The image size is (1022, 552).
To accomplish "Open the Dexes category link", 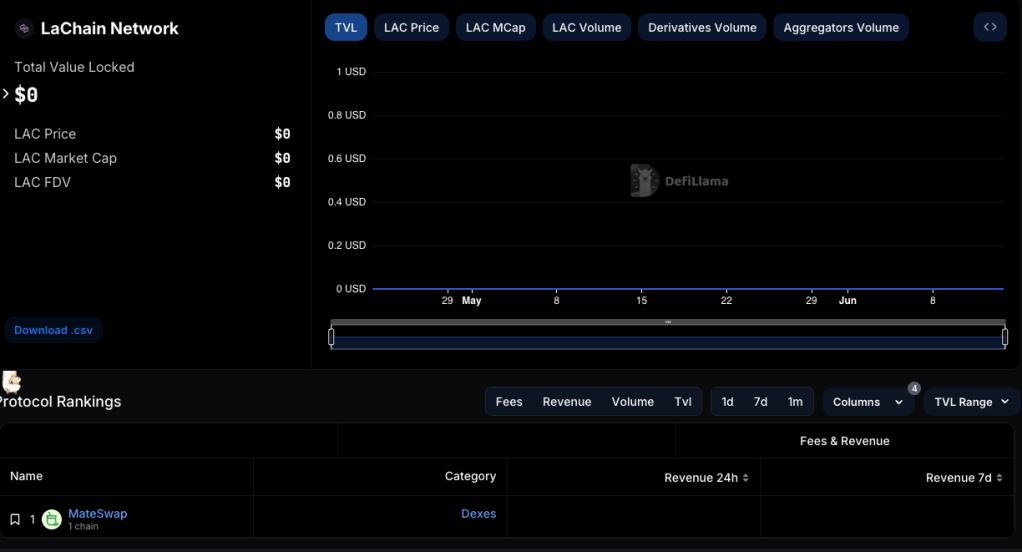I will pos(478,513).
